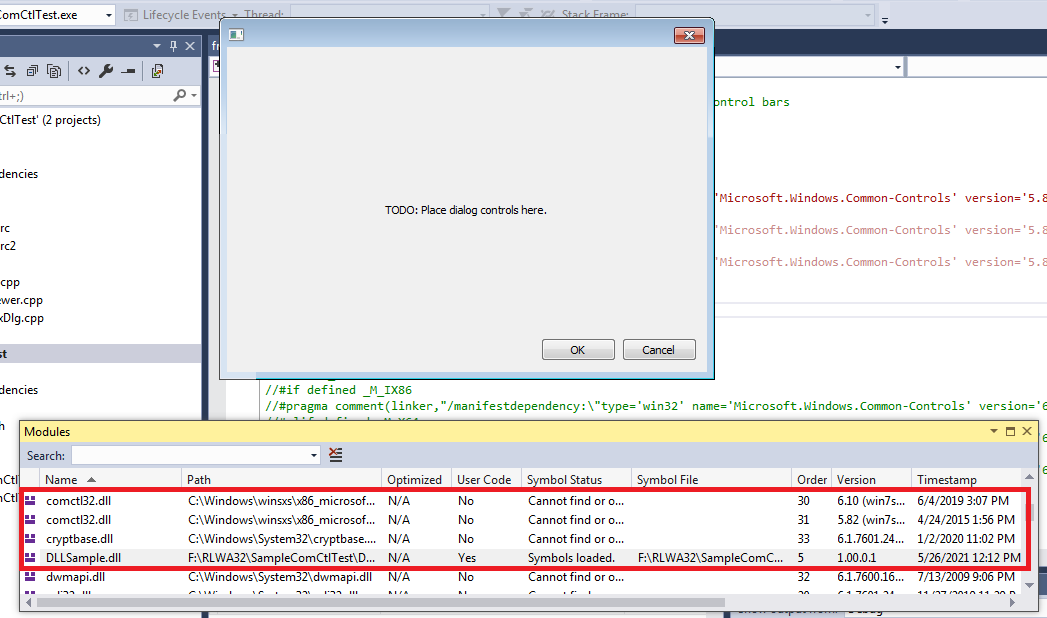Sort Modules by Order column header
This screenshot has height=618, width=1047.
click(811, 480)
